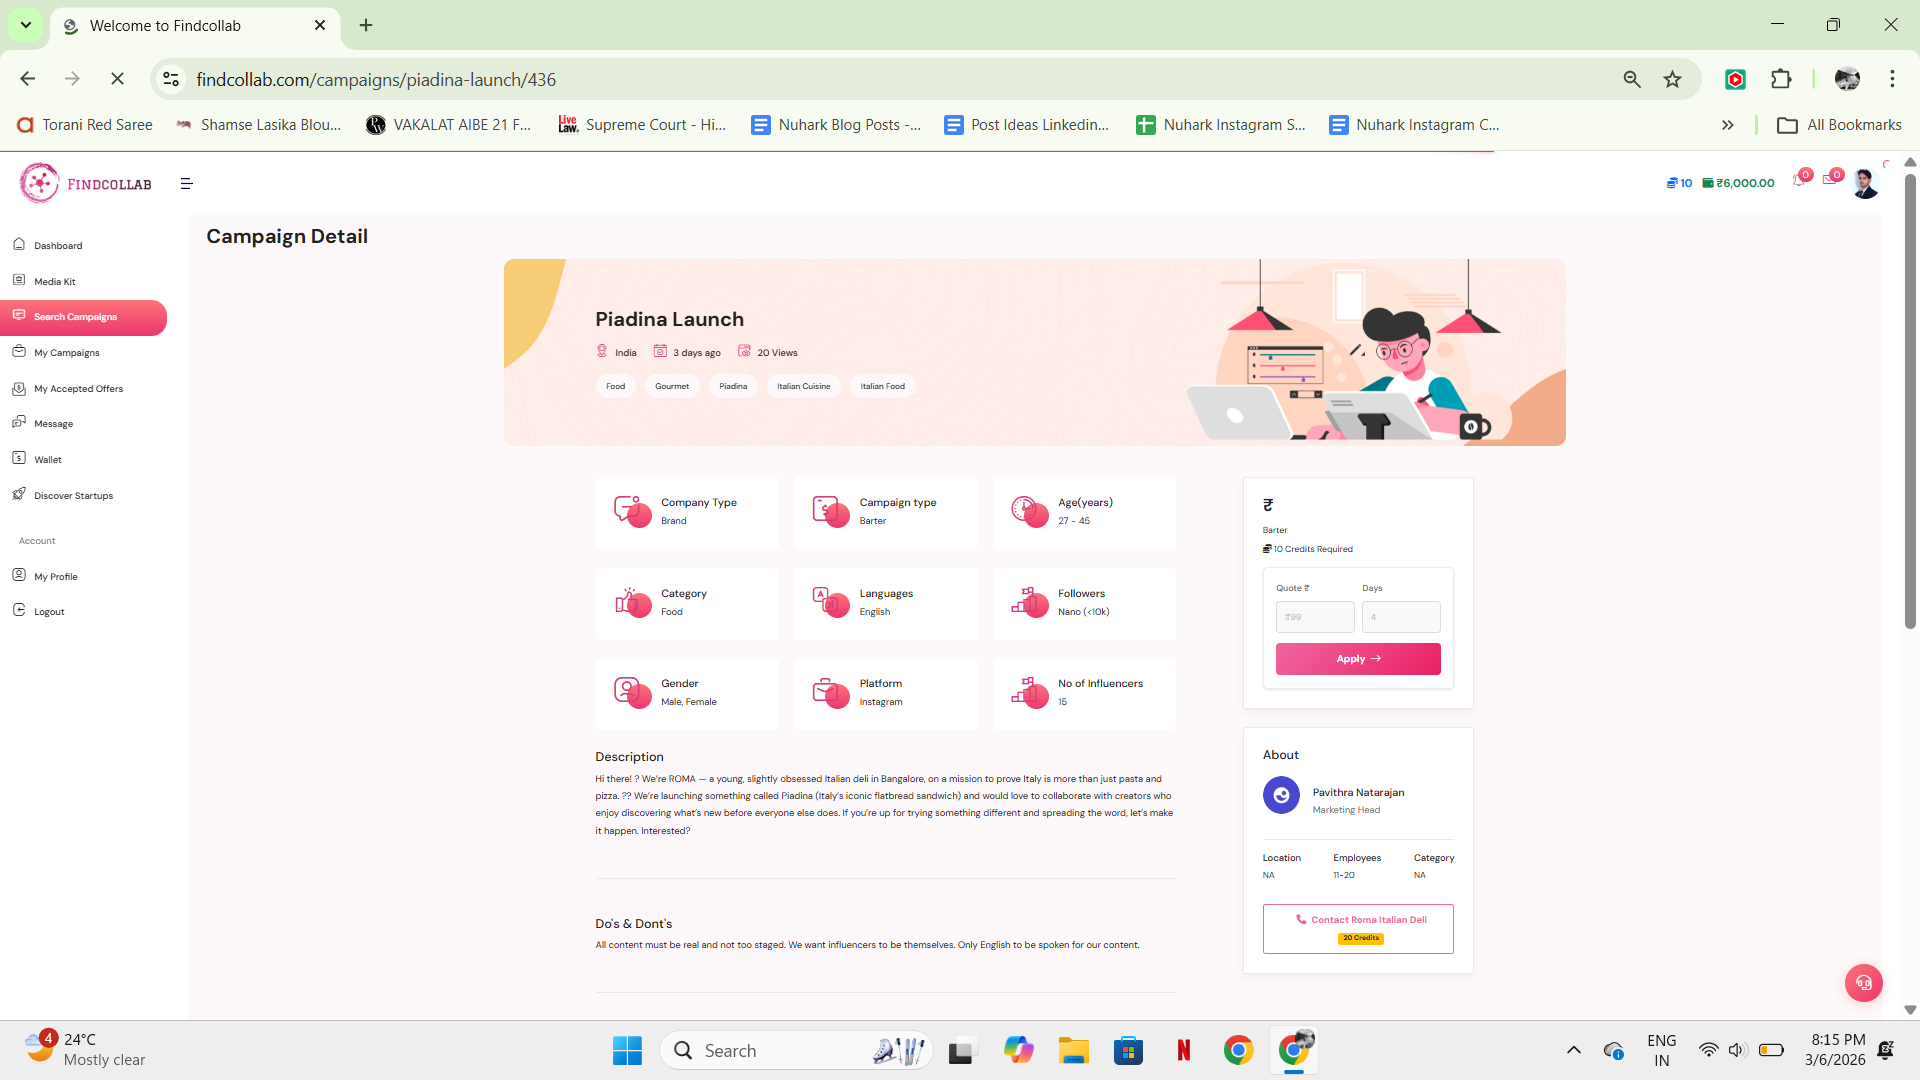Click the Age(years) card icon
Screen dimensions: 1920x1080
[1030, 511]
